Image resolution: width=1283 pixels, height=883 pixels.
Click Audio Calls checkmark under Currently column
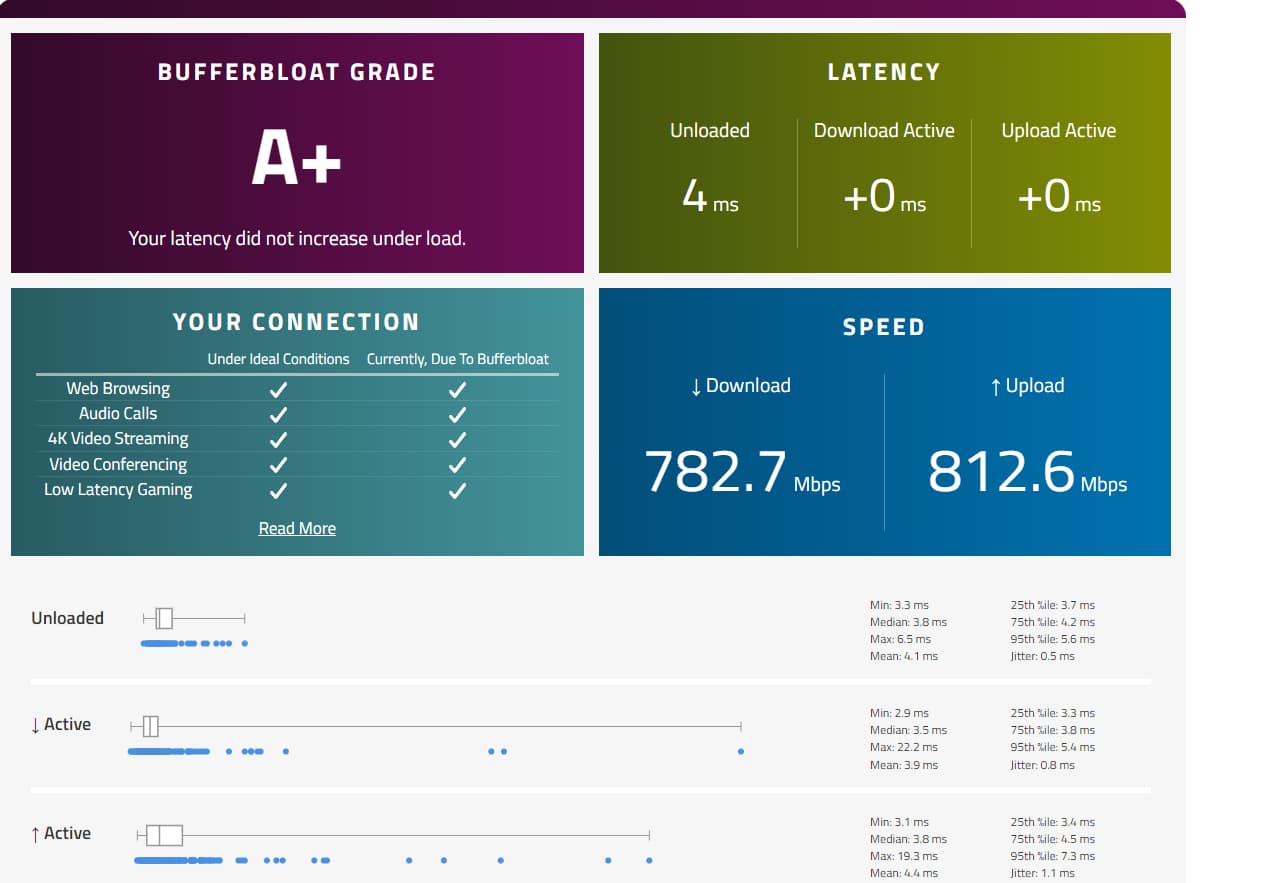click(x=457, y=413)
